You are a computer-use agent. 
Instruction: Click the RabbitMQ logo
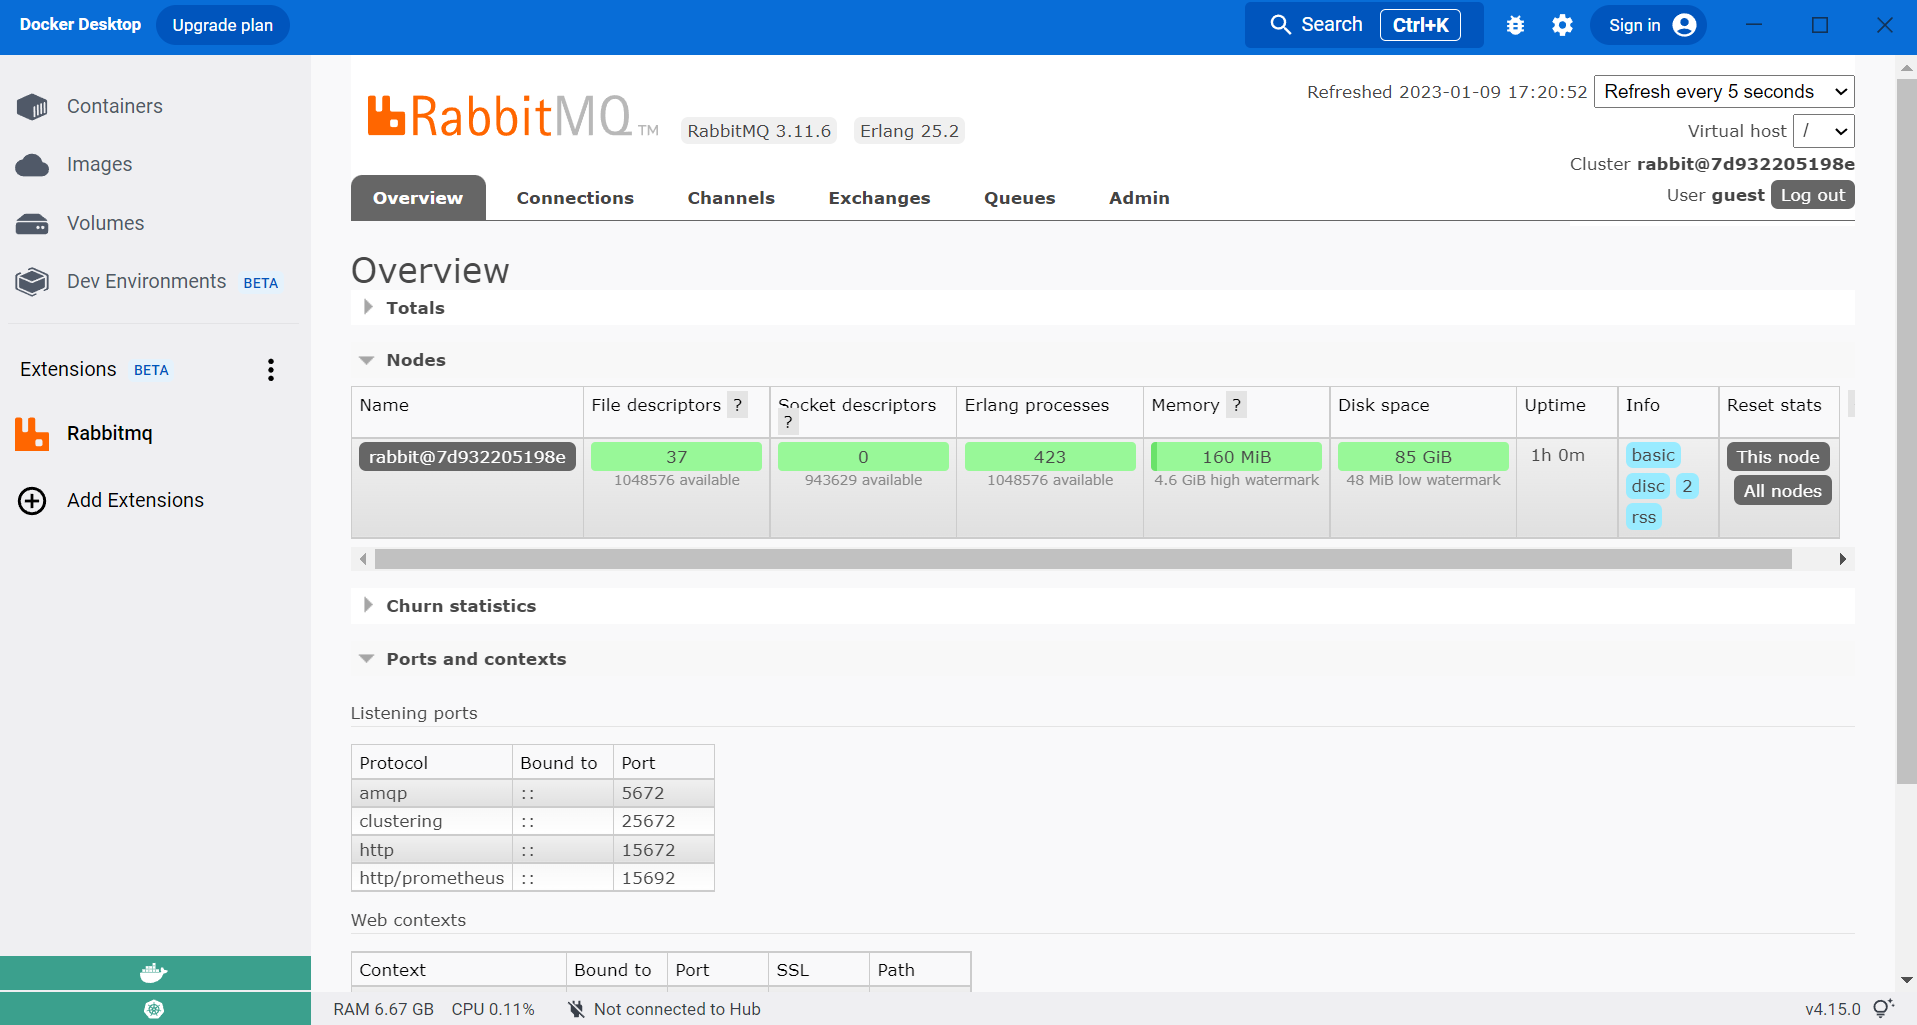click(x=513, y=116)
